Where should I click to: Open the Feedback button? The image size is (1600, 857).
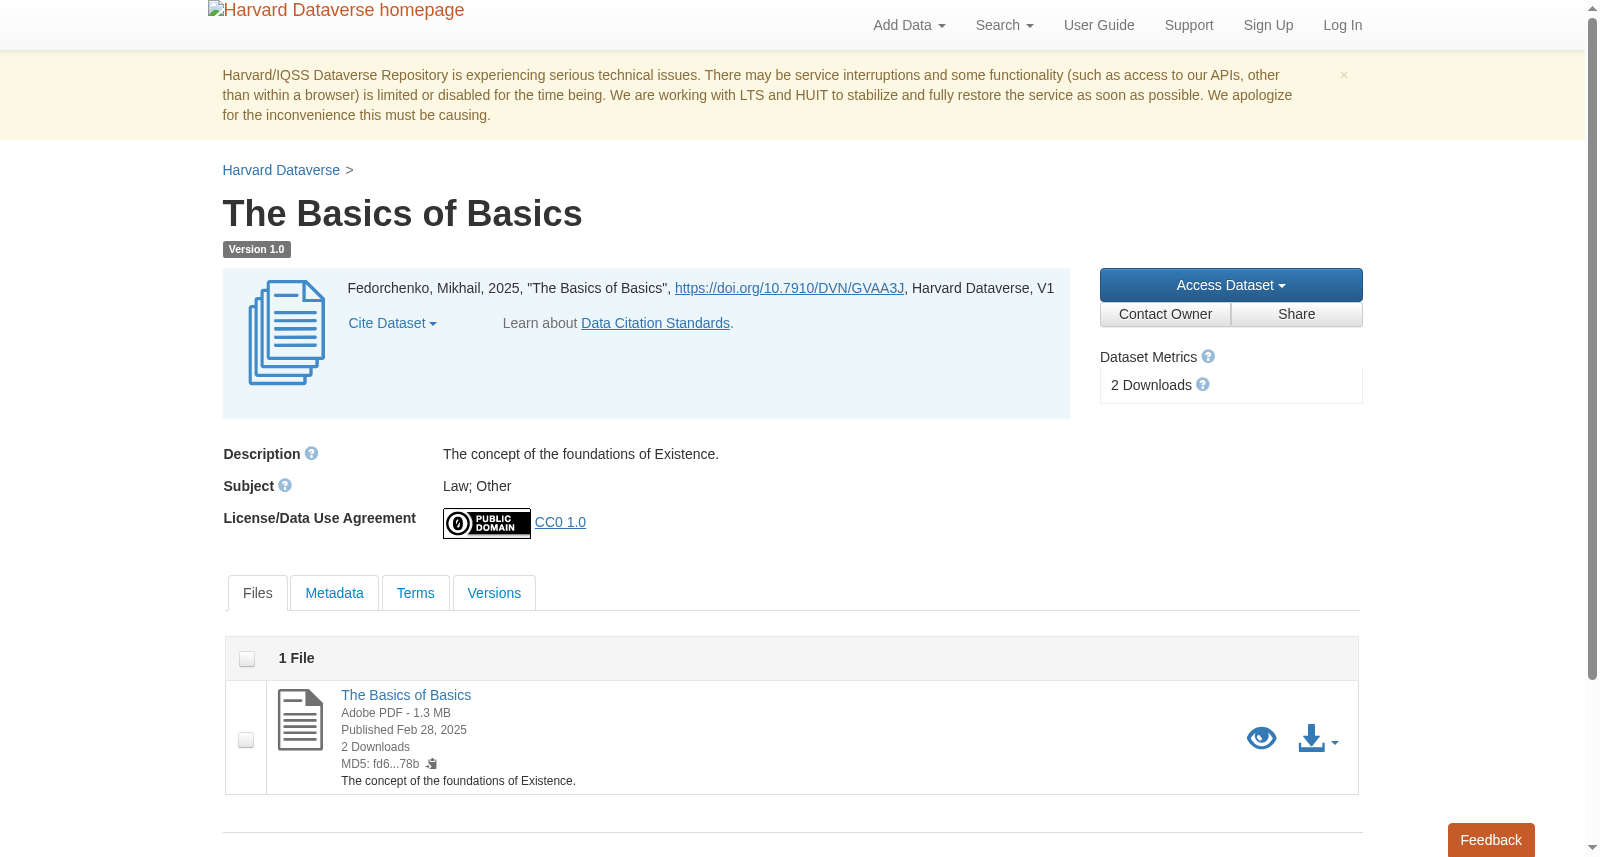1491,840
